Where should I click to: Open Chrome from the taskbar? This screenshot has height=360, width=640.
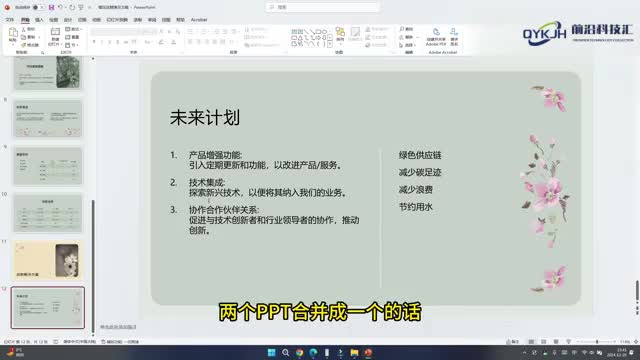(299, 353)
